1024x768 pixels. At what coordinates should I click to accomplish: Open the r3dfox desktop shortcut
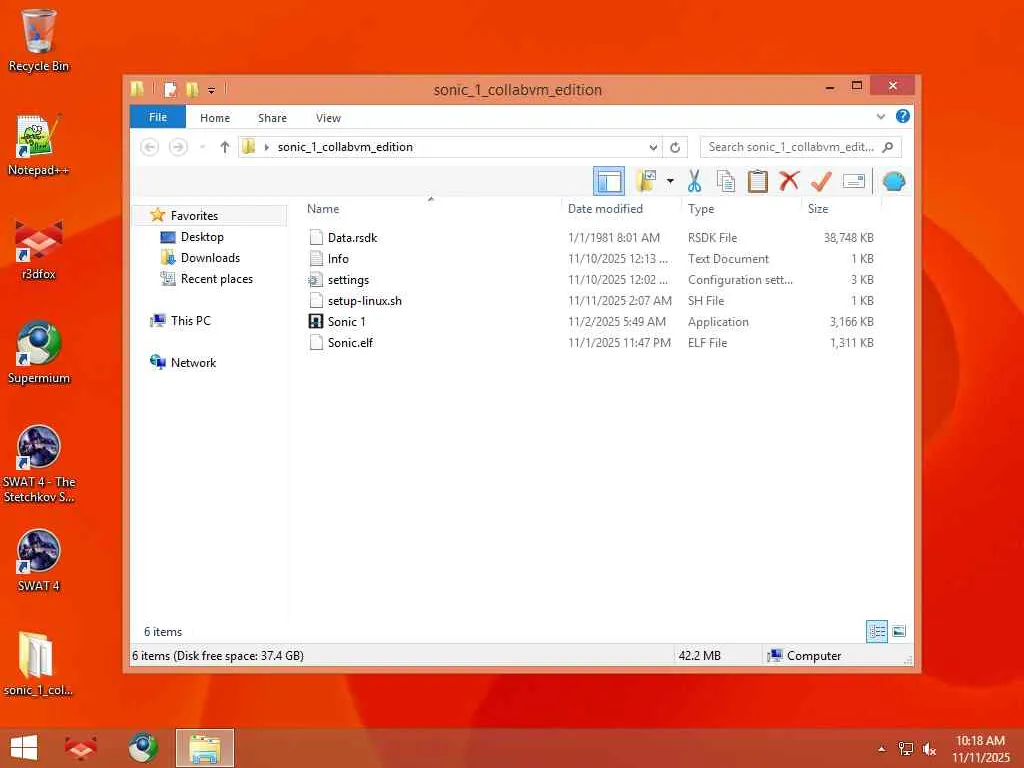(39, 250)
